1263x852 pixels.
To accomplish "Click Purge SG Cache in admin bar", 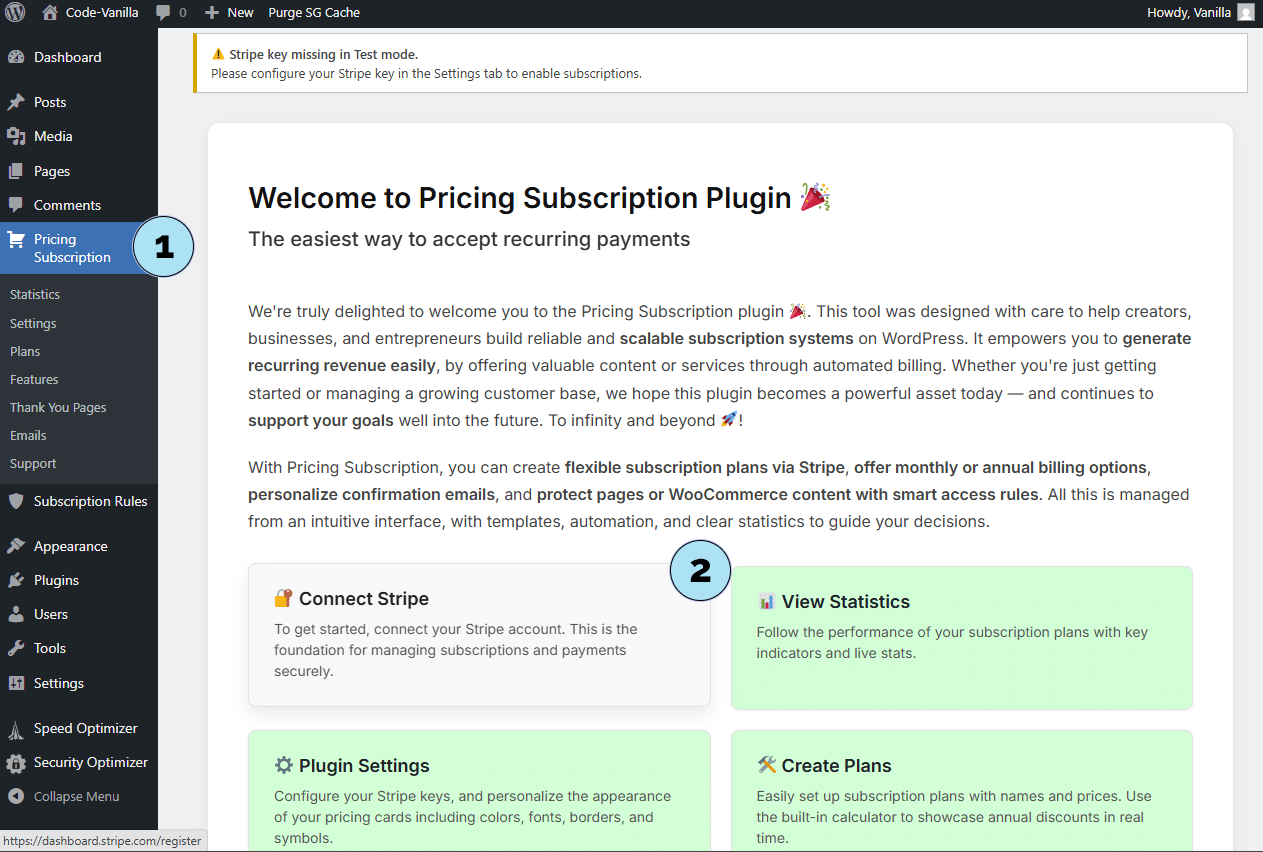I will 314,13.
